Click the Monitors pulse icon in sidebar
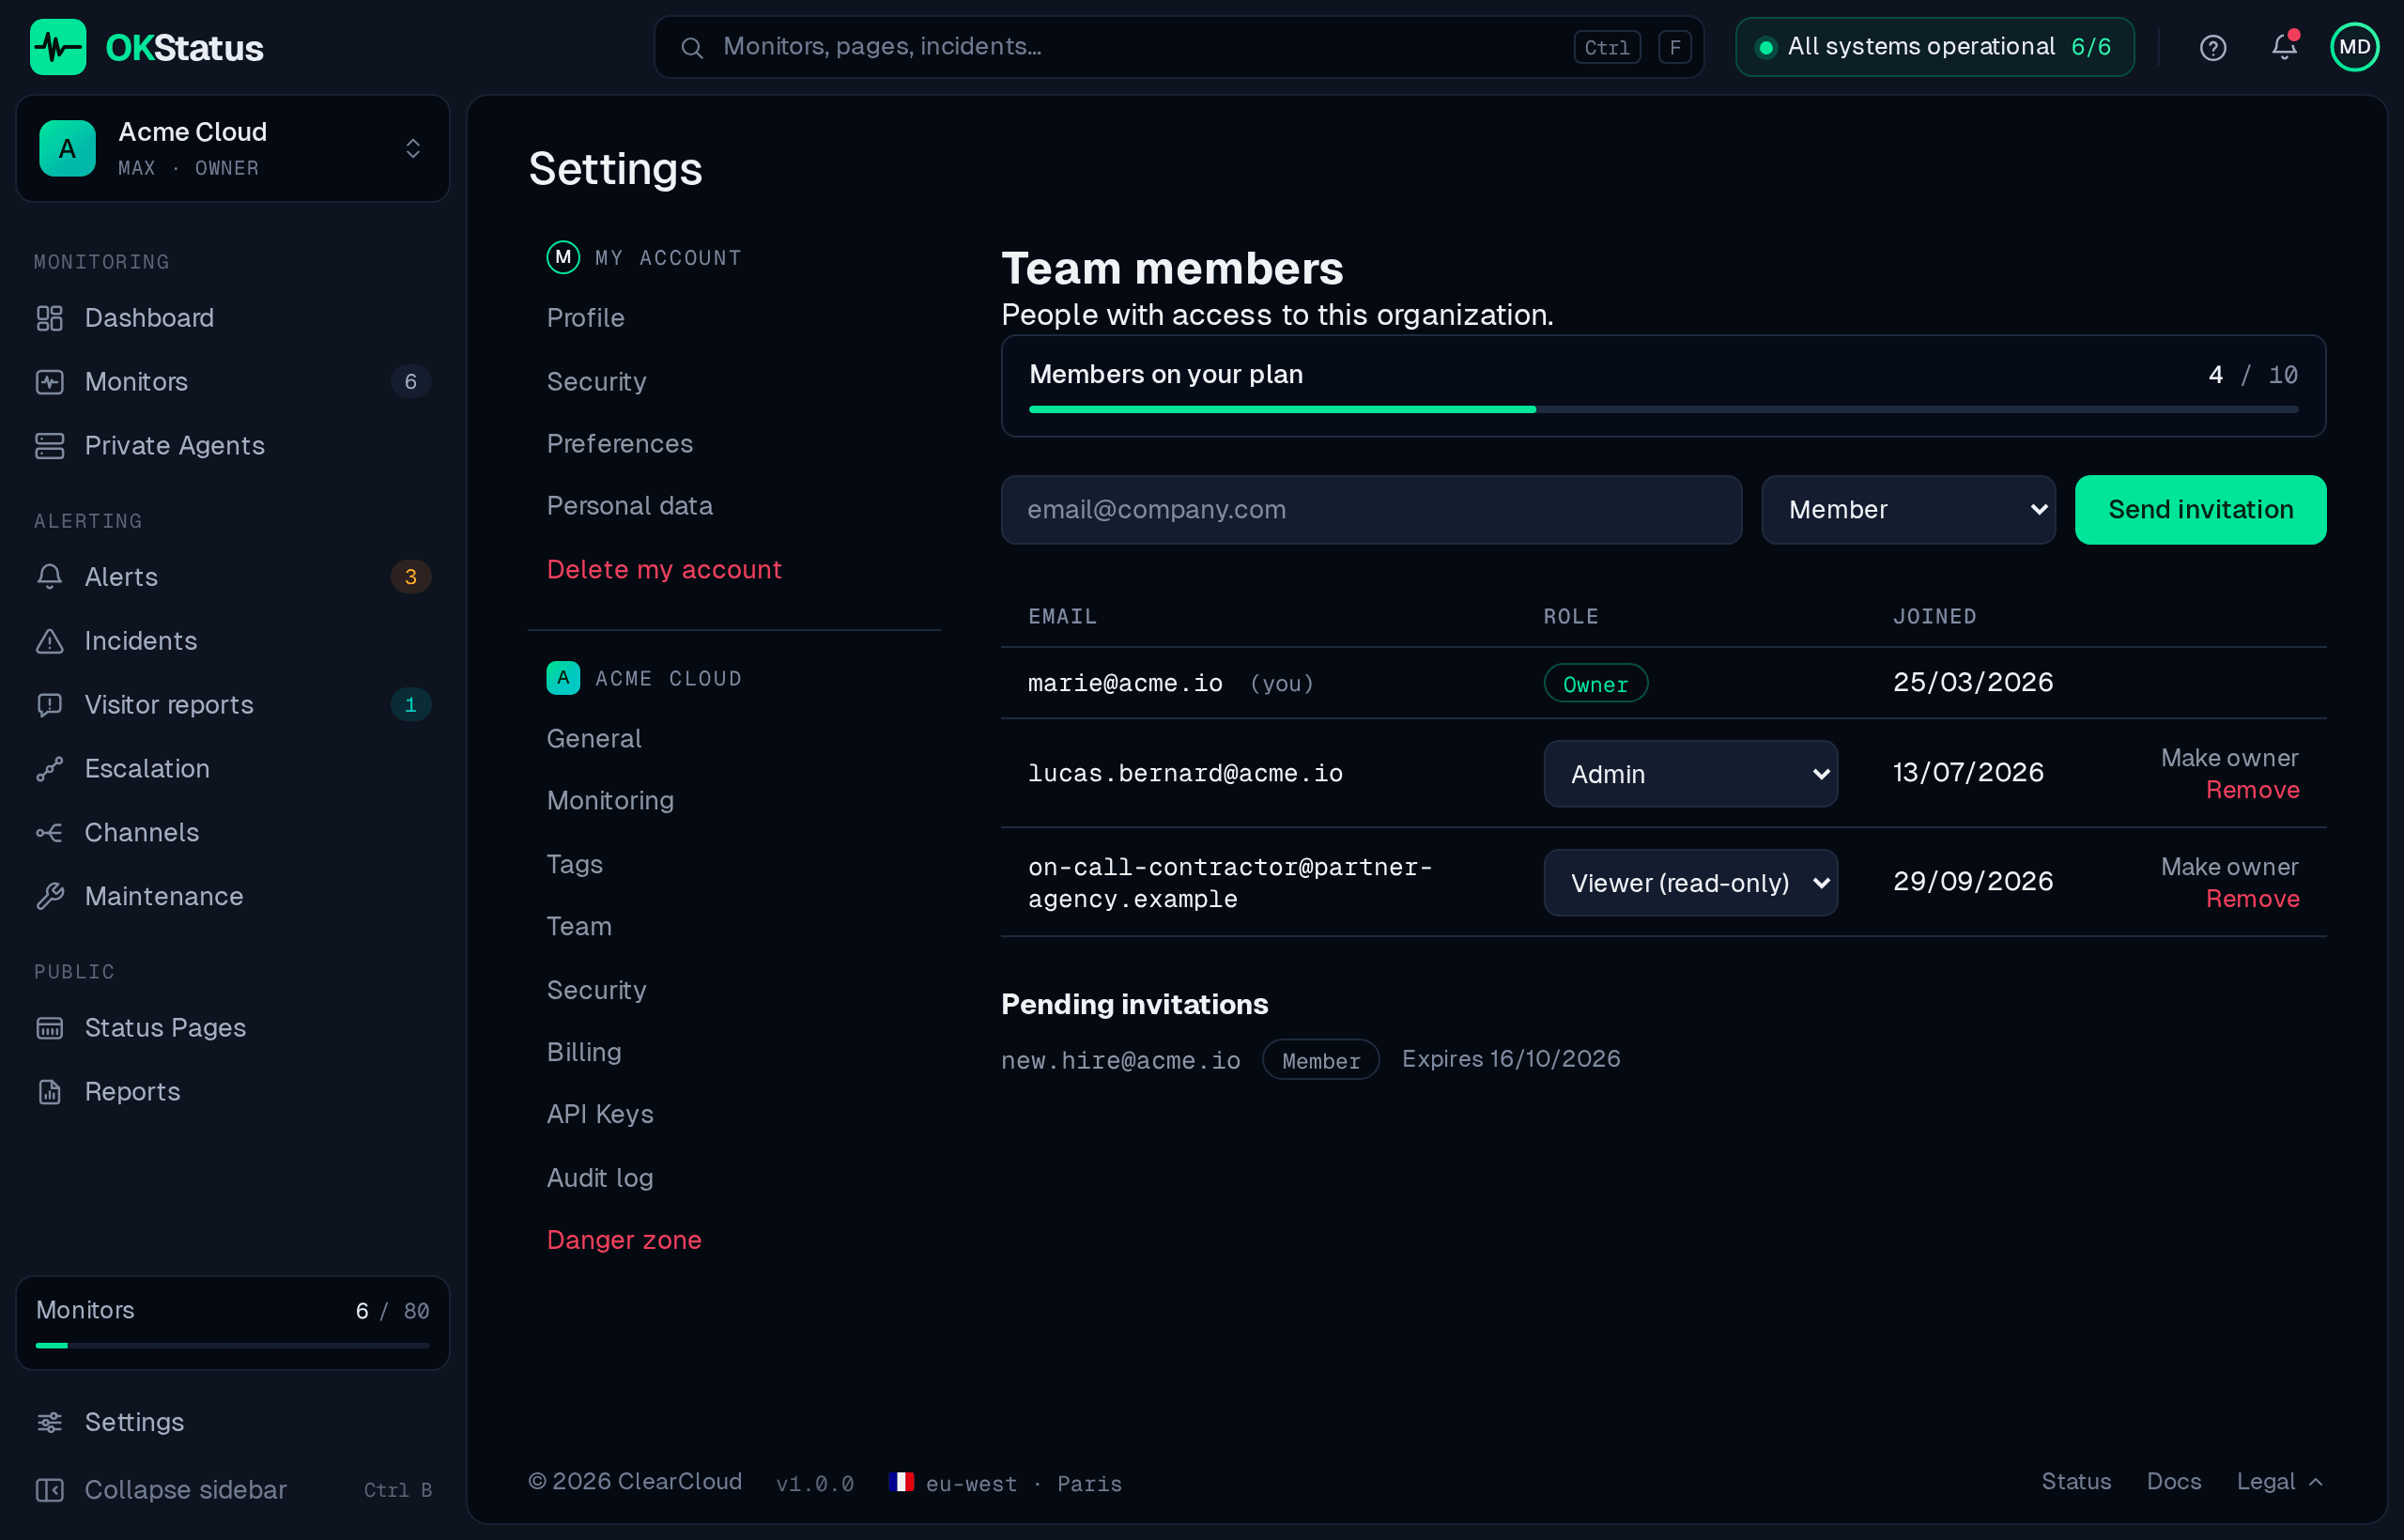Image resolution: width=2404 pixels, height=1540 pixels. click(x=50, y=382)
